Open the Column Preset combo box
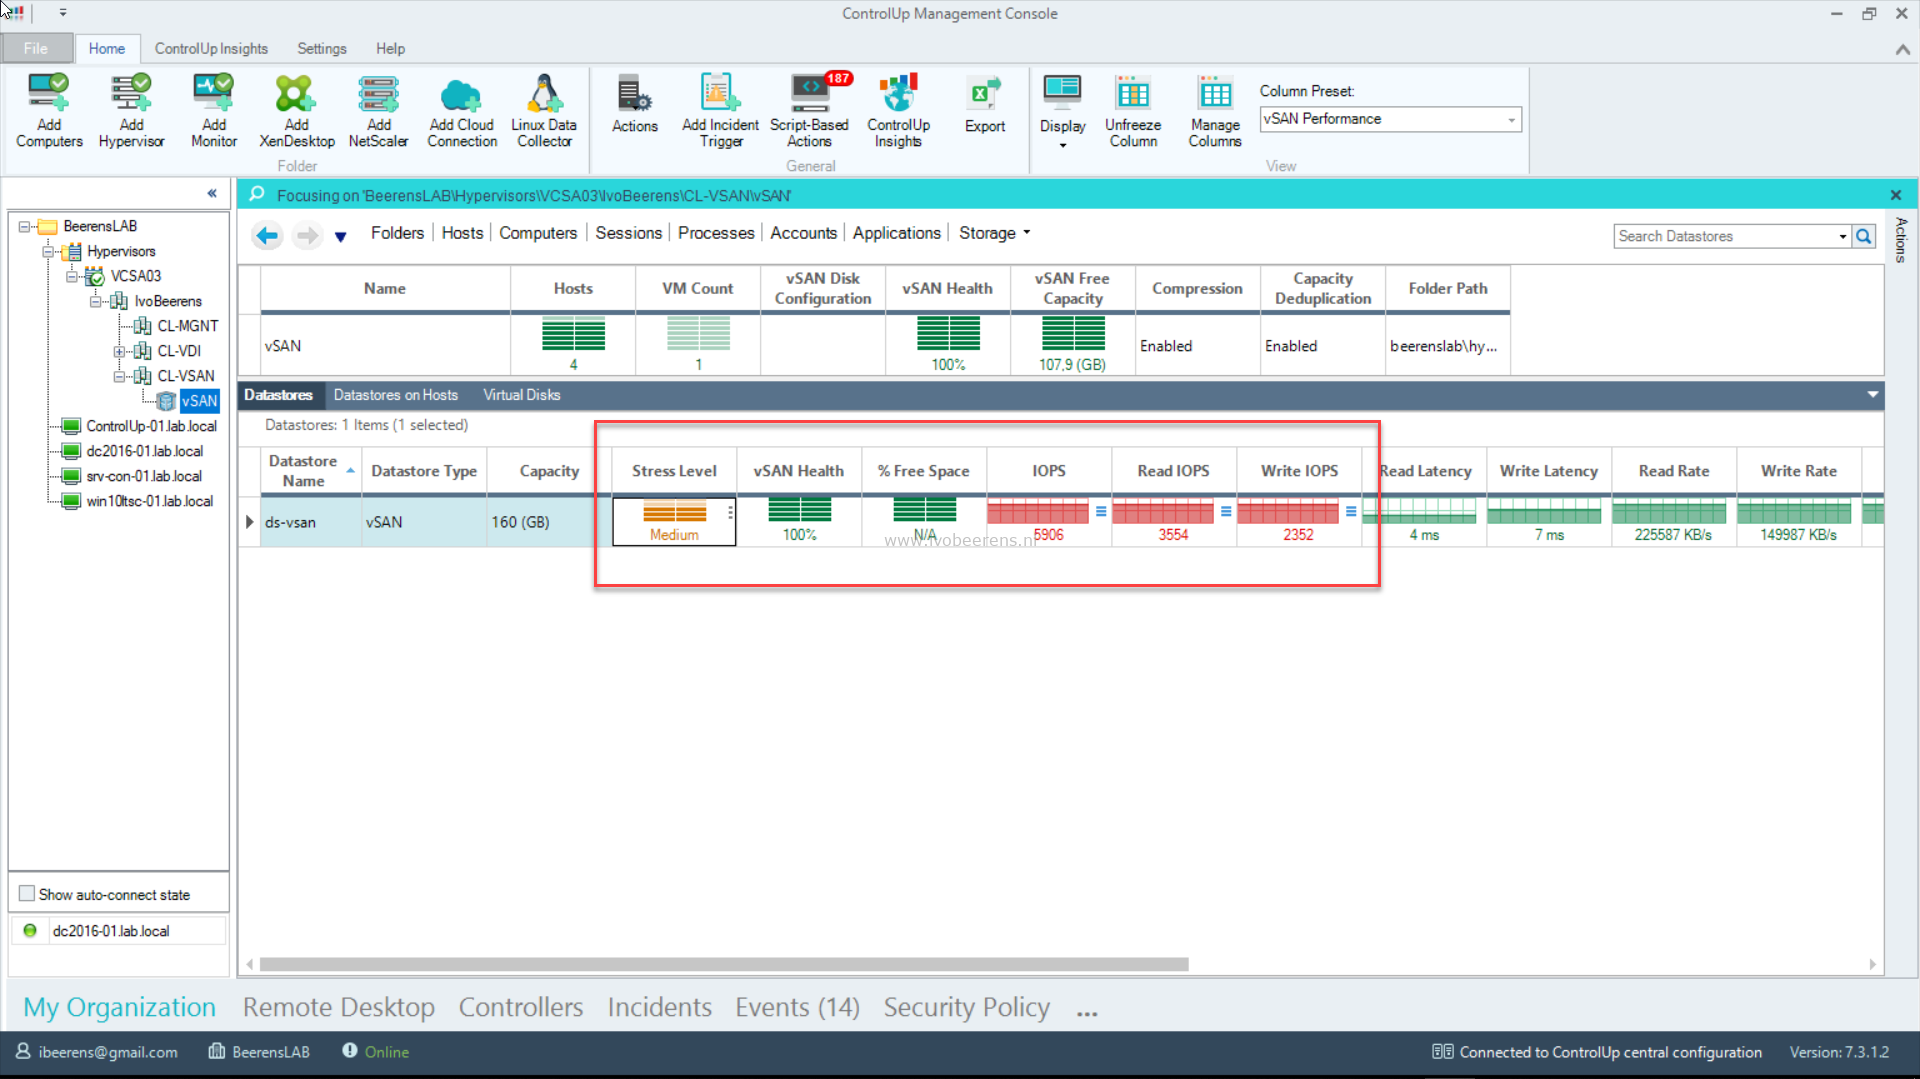 [1390, 119]
